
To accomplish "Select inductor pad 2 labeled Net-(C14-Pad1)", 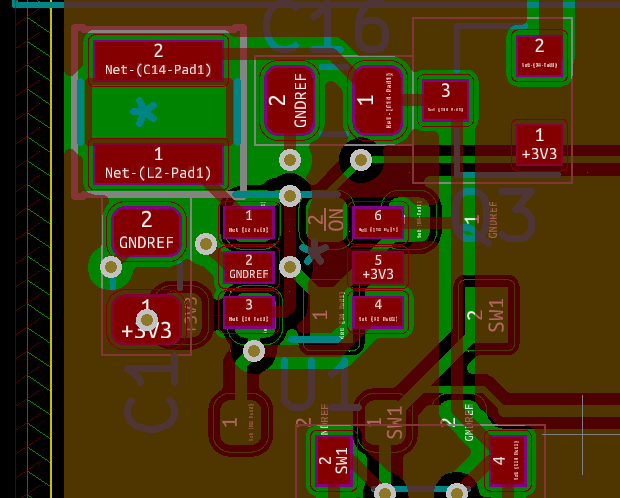I will click(x=158, y=60).
